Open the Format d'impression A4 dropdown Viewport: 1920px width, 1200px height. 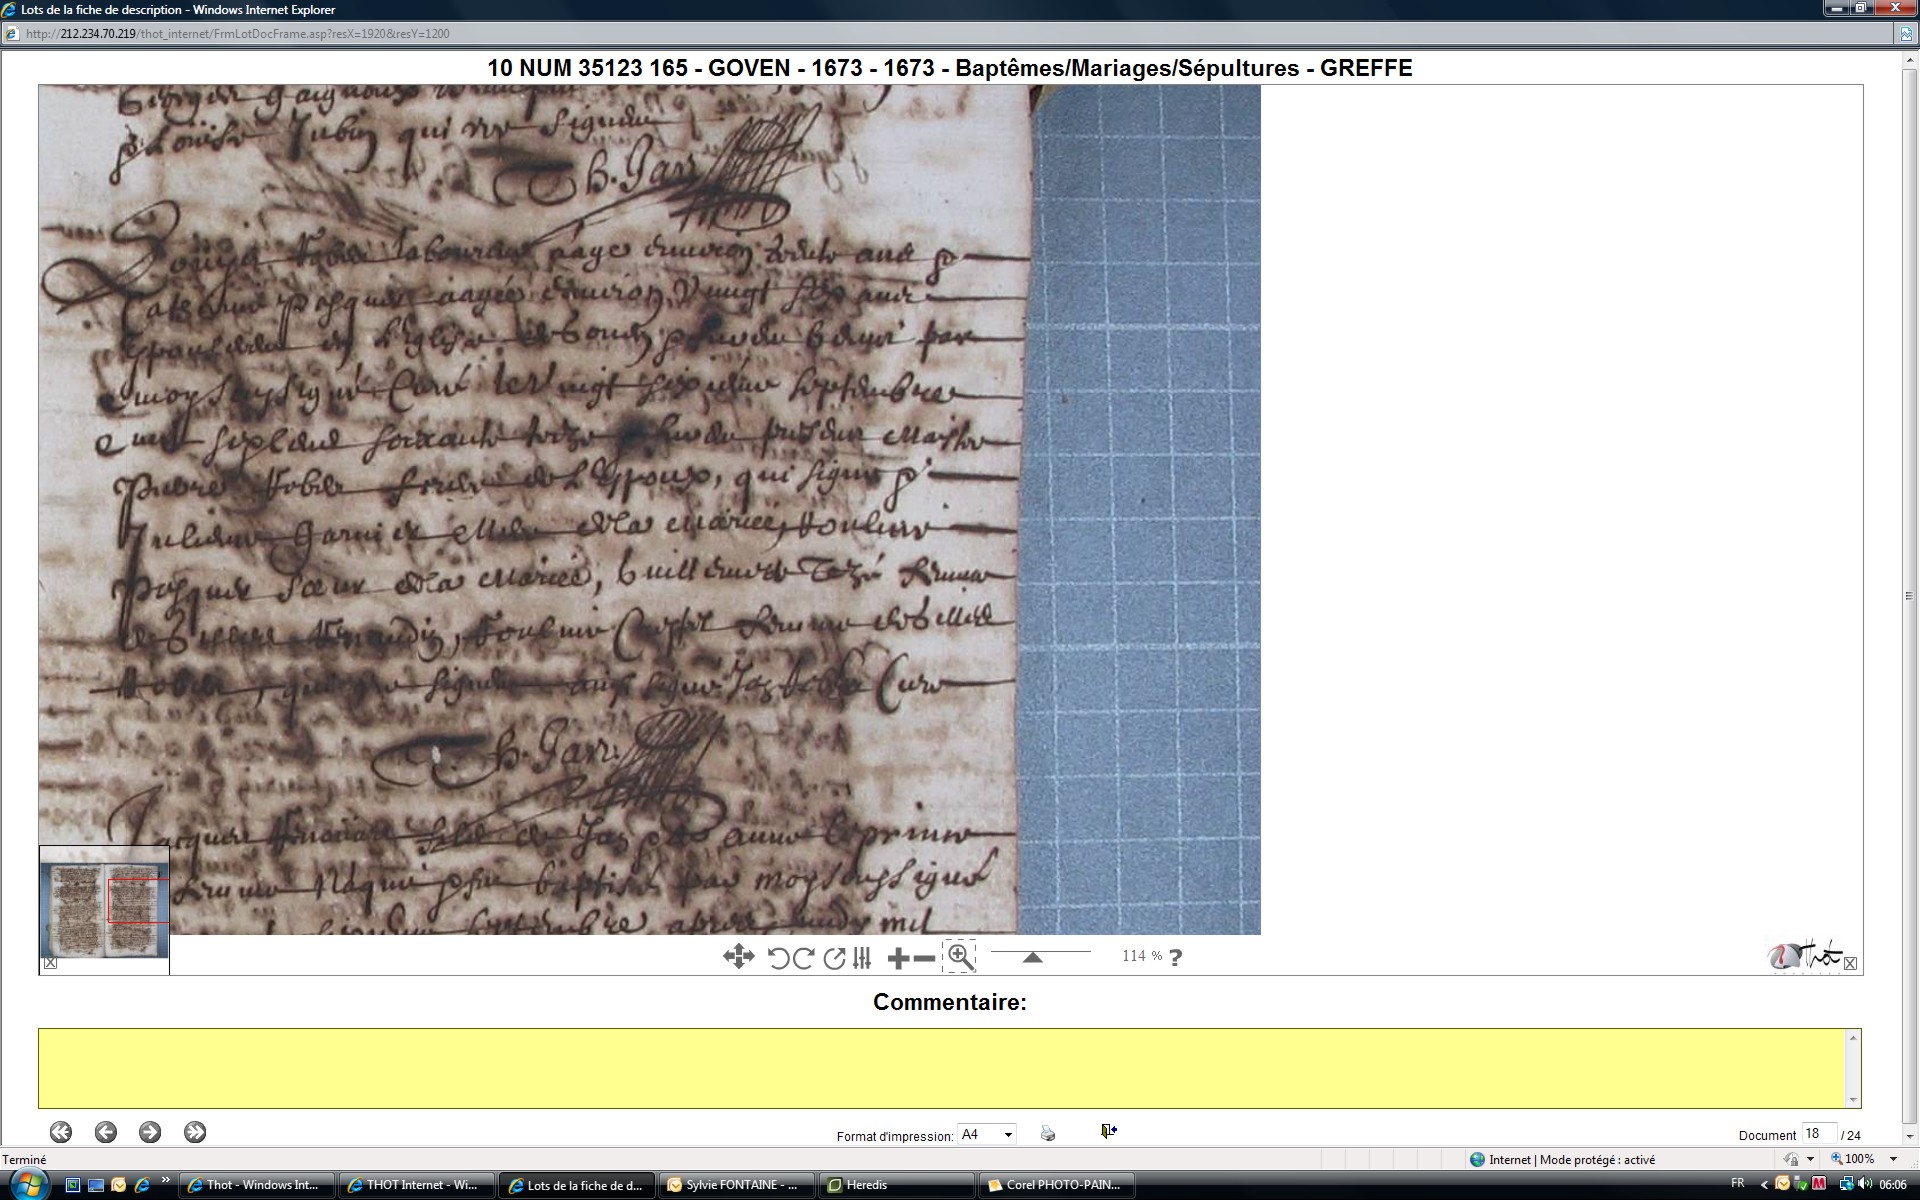pos(987,1134)
